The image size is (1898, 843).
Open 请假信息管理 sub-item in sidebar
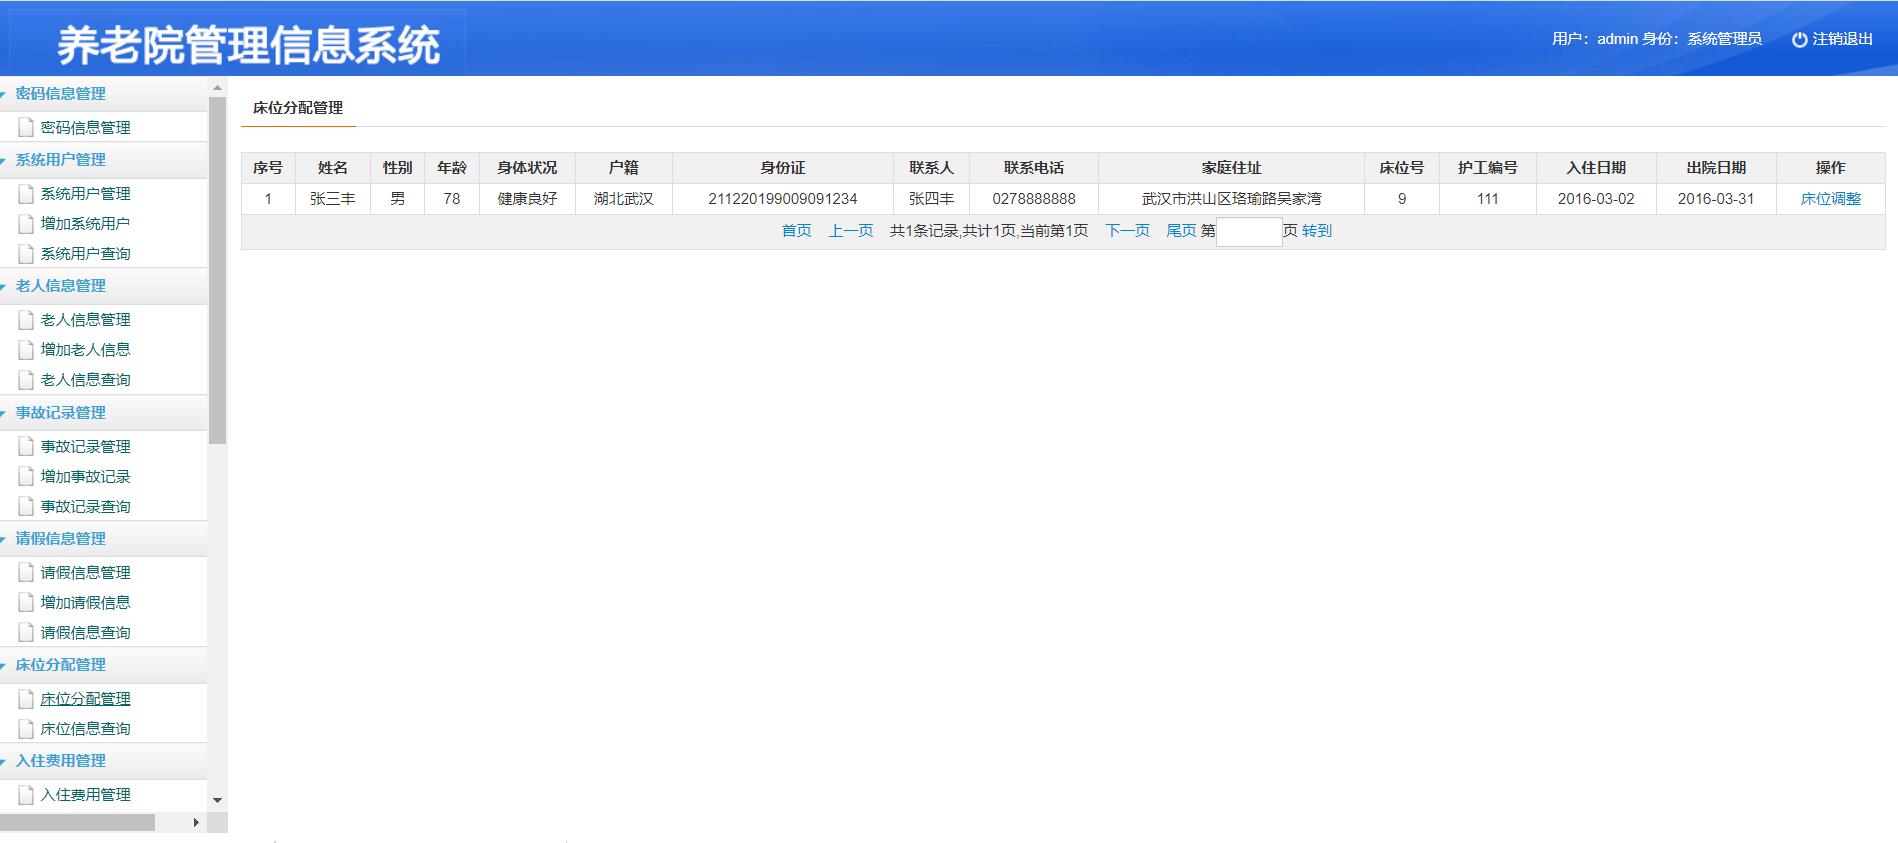coord(85,572)
